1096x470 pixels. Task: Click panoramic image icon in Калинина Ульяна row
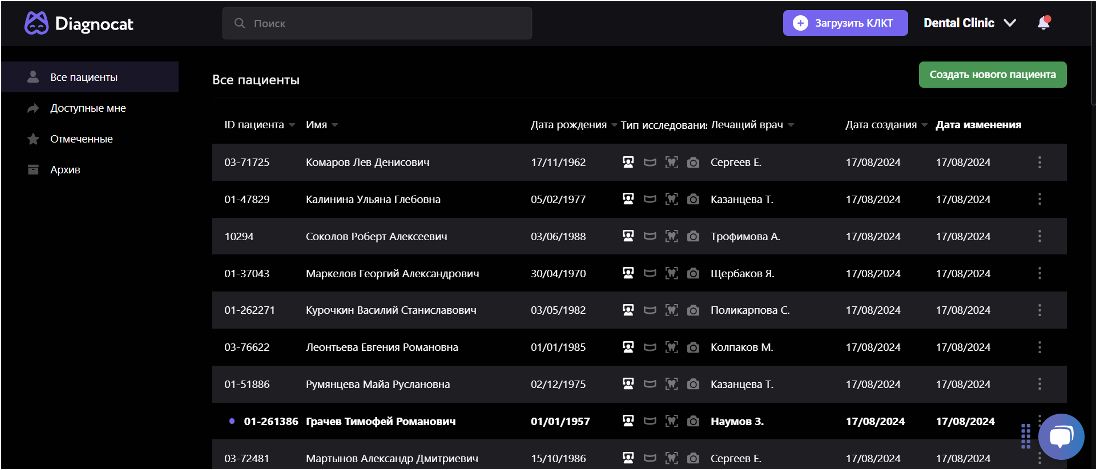coord(650,199)
